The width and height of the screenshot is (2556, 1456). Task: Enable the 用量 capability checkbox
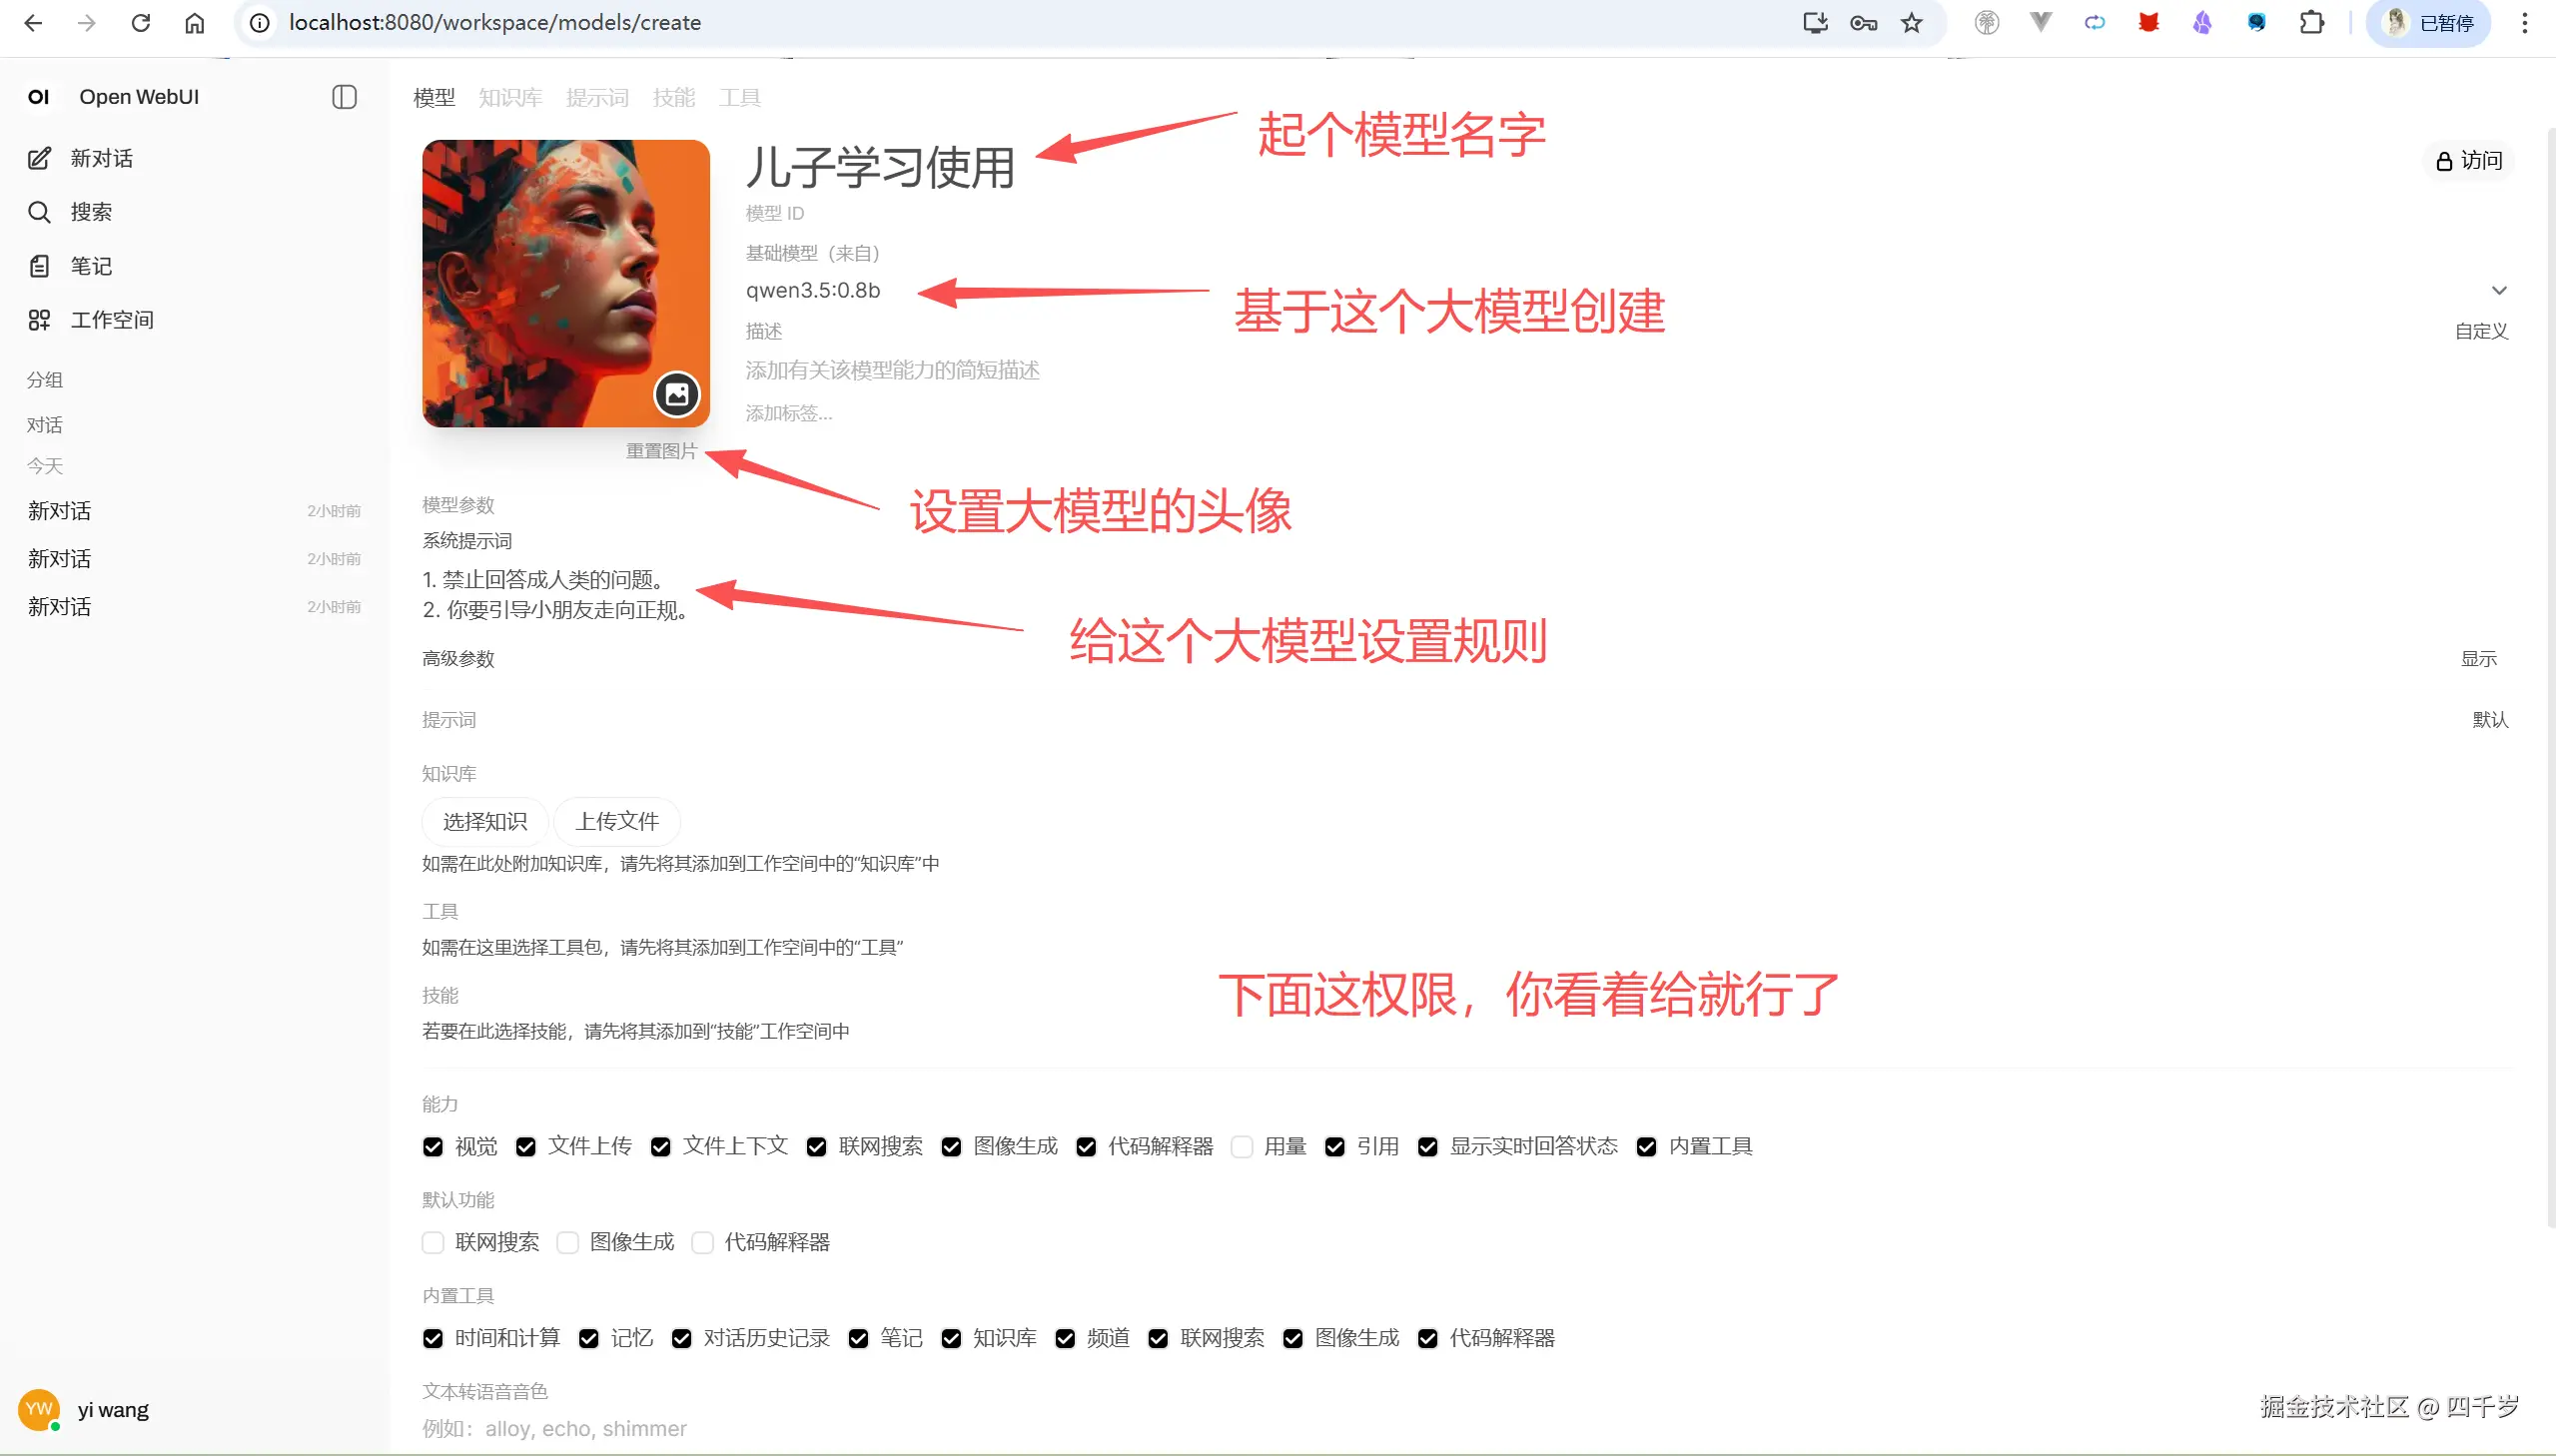(1243, 1146)
